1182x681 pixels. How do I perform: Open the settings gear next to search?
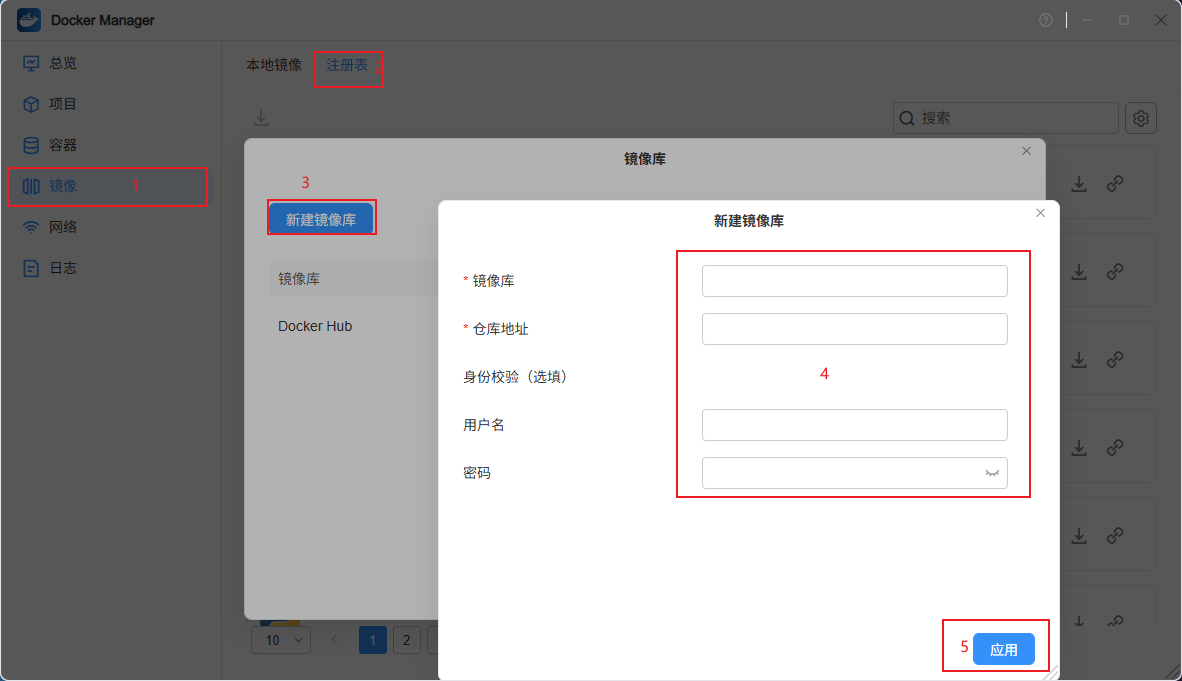tap(1141, 118)
